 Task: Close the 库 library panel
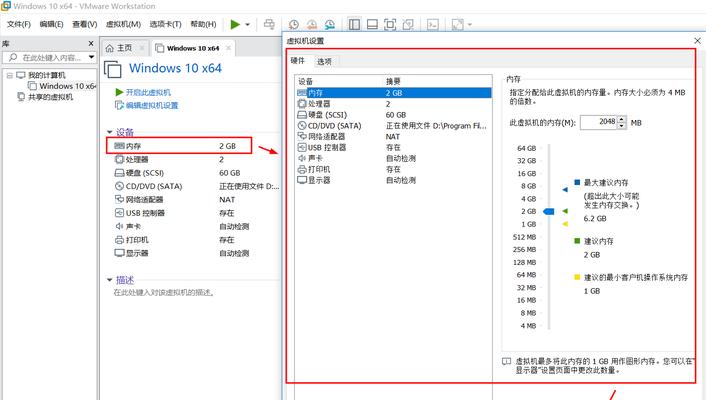point(91,43)
